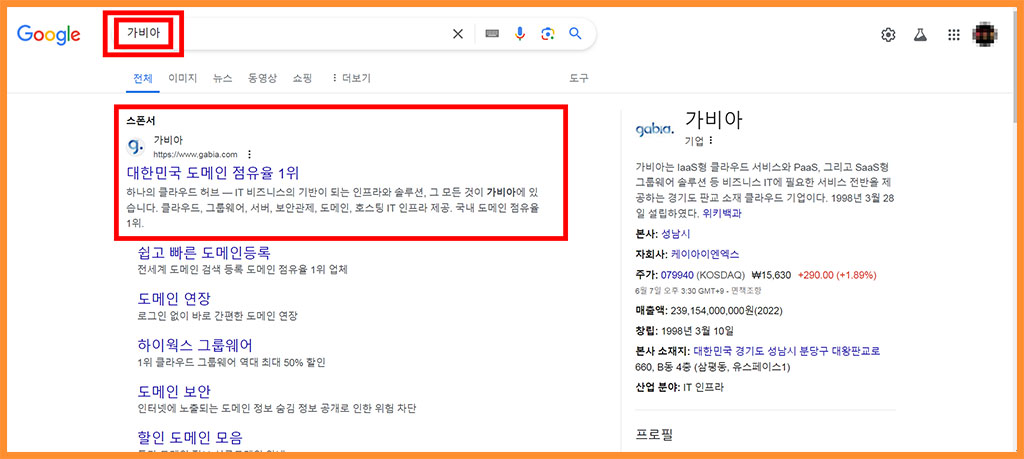Image resolution: width=1024 pixels, height=459 pixels.
Task: Click the 성남시 headquarters link
Action: [x=675, y=234]
